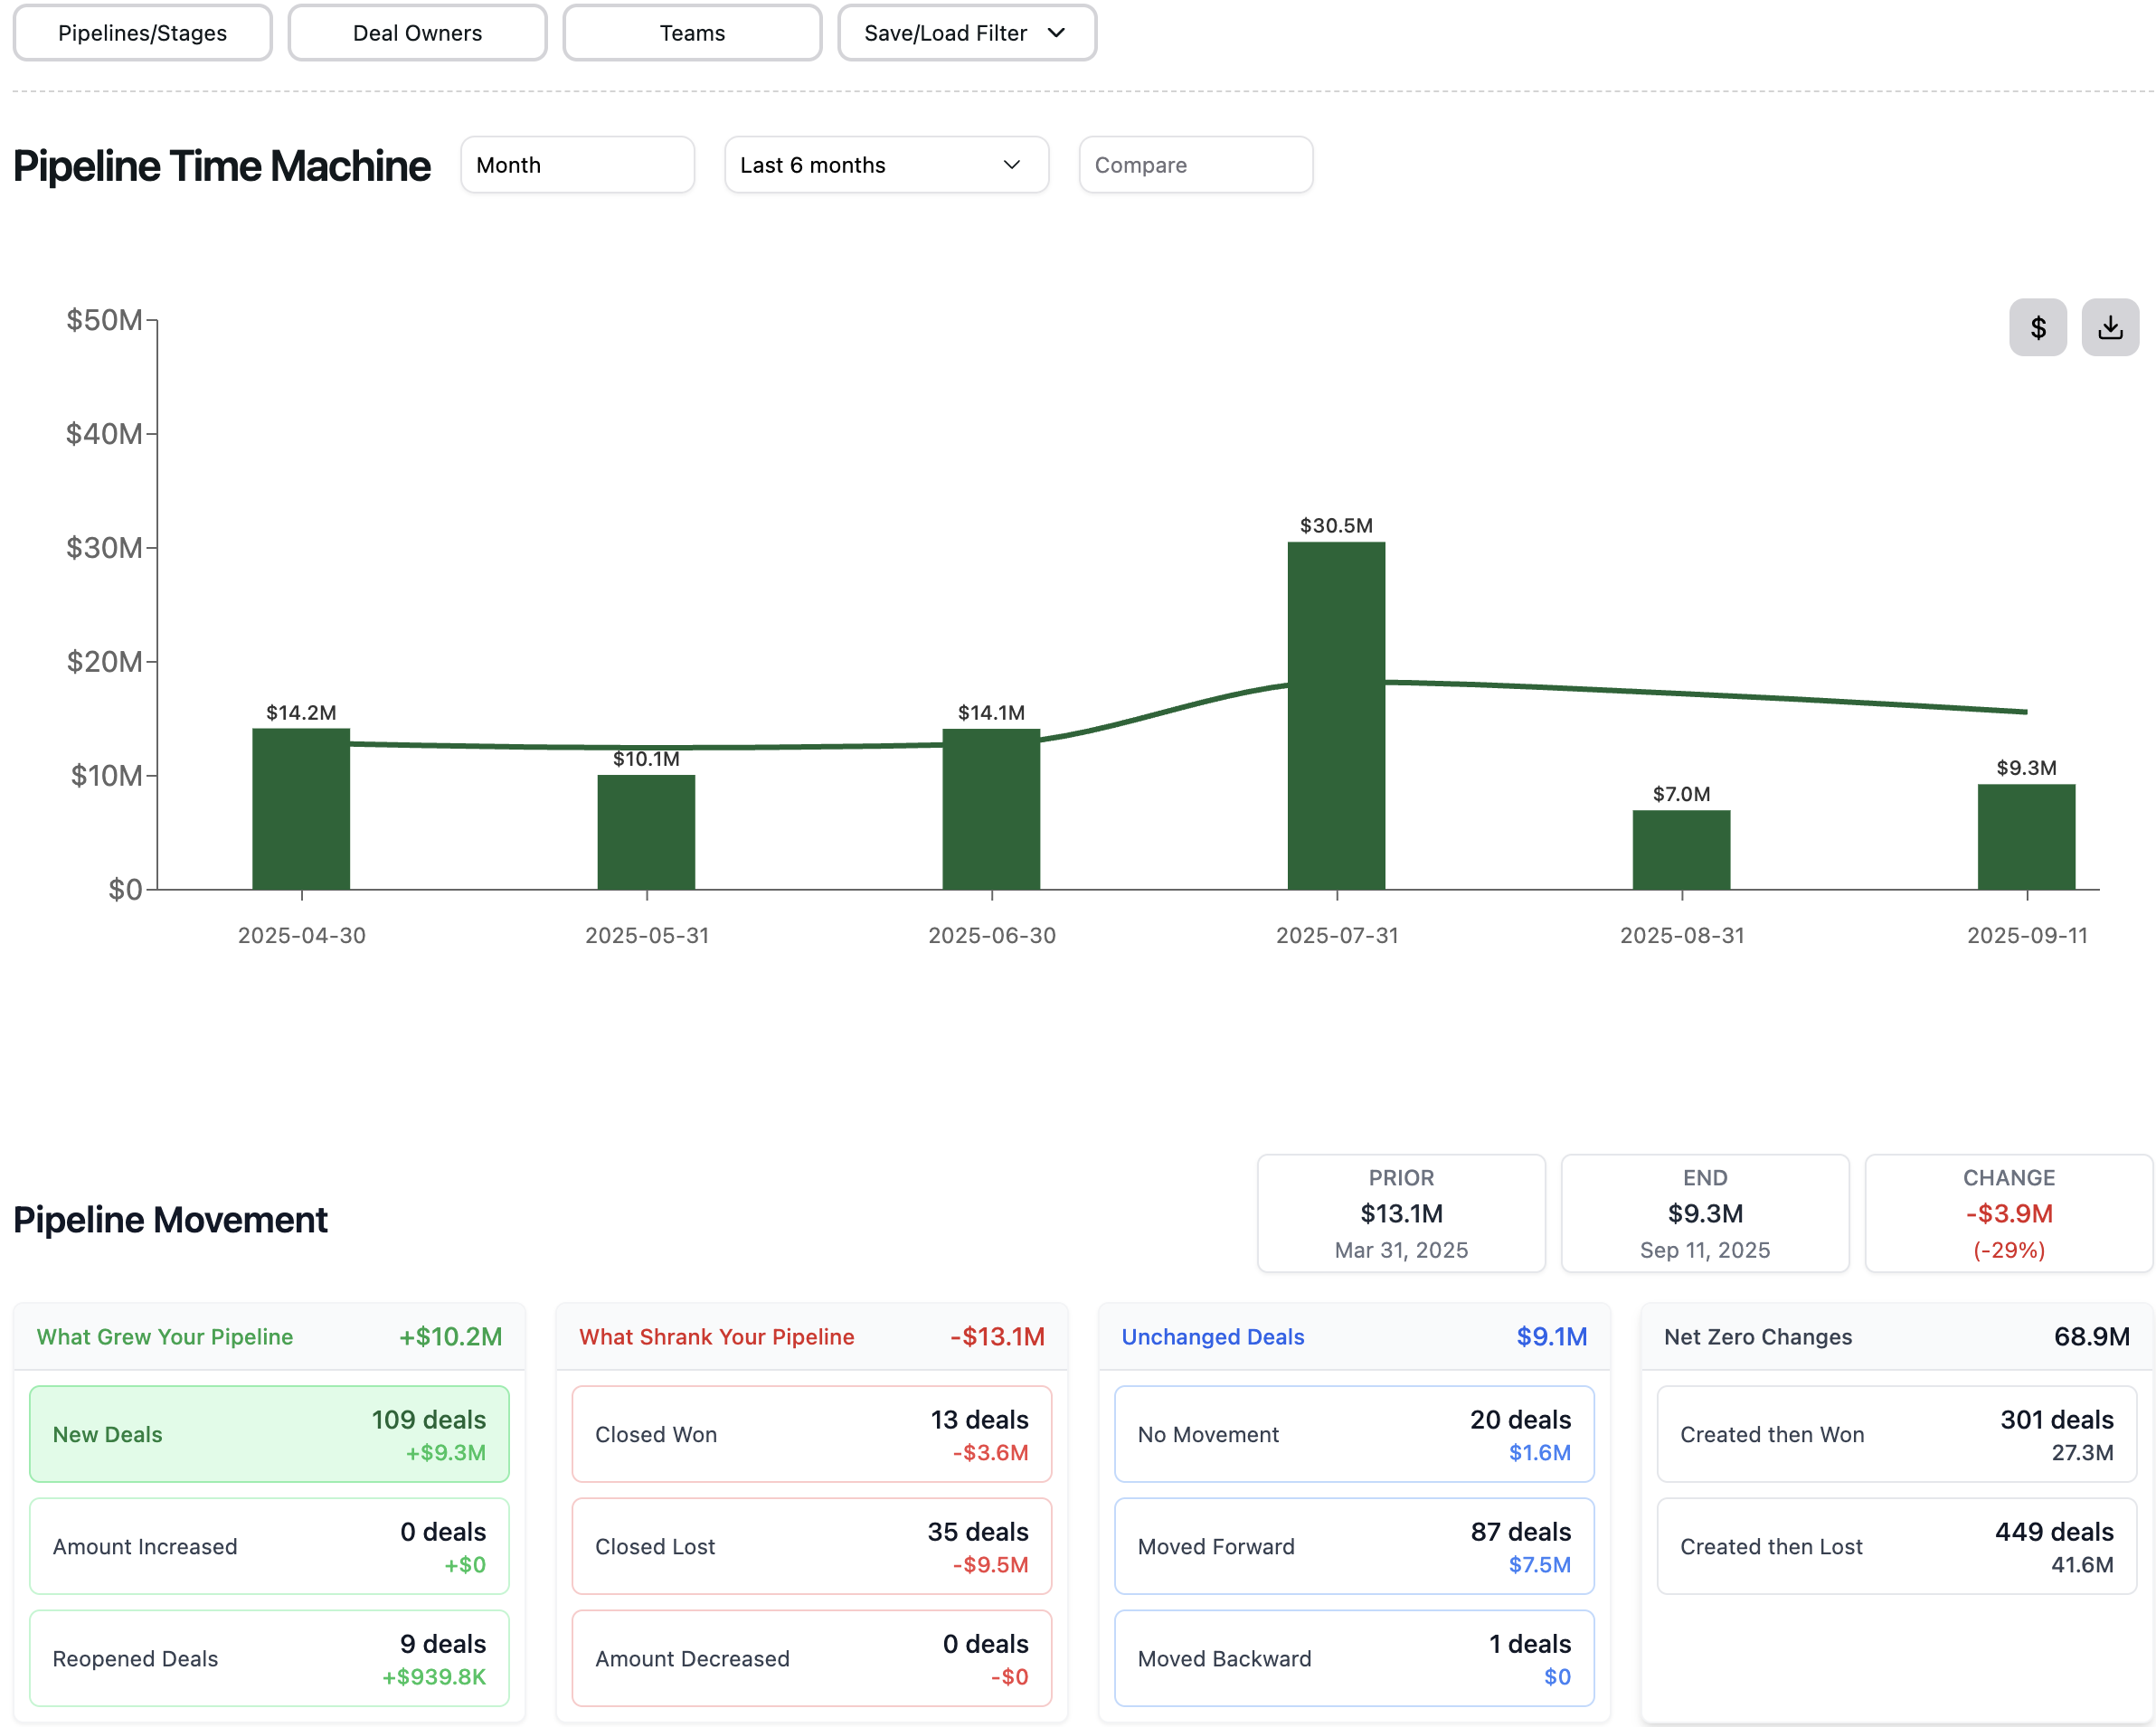This screenshot has width=2156, height=1727.
Task: View the Closed Lost 35 deals card
Action: 811,1546
